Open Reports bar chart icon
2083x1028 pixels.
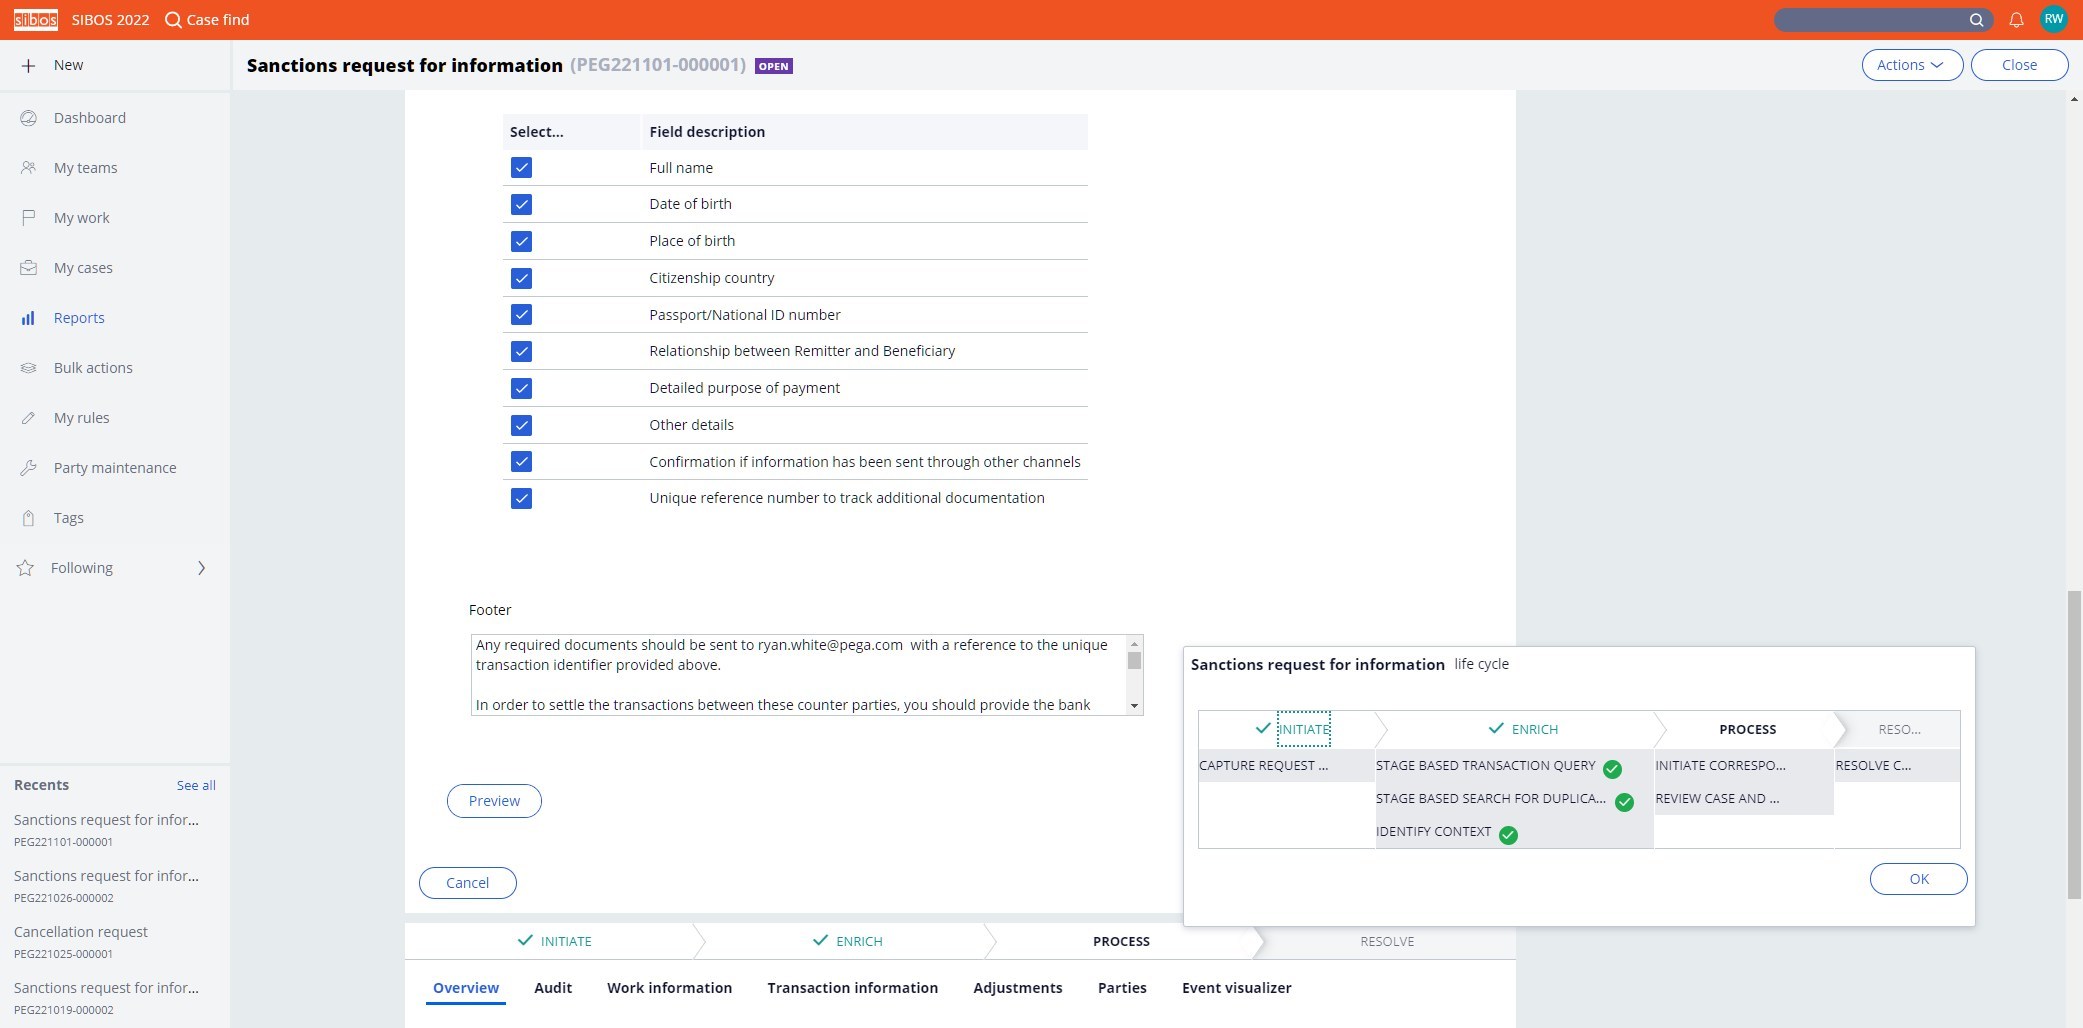(x=29, y=318)
